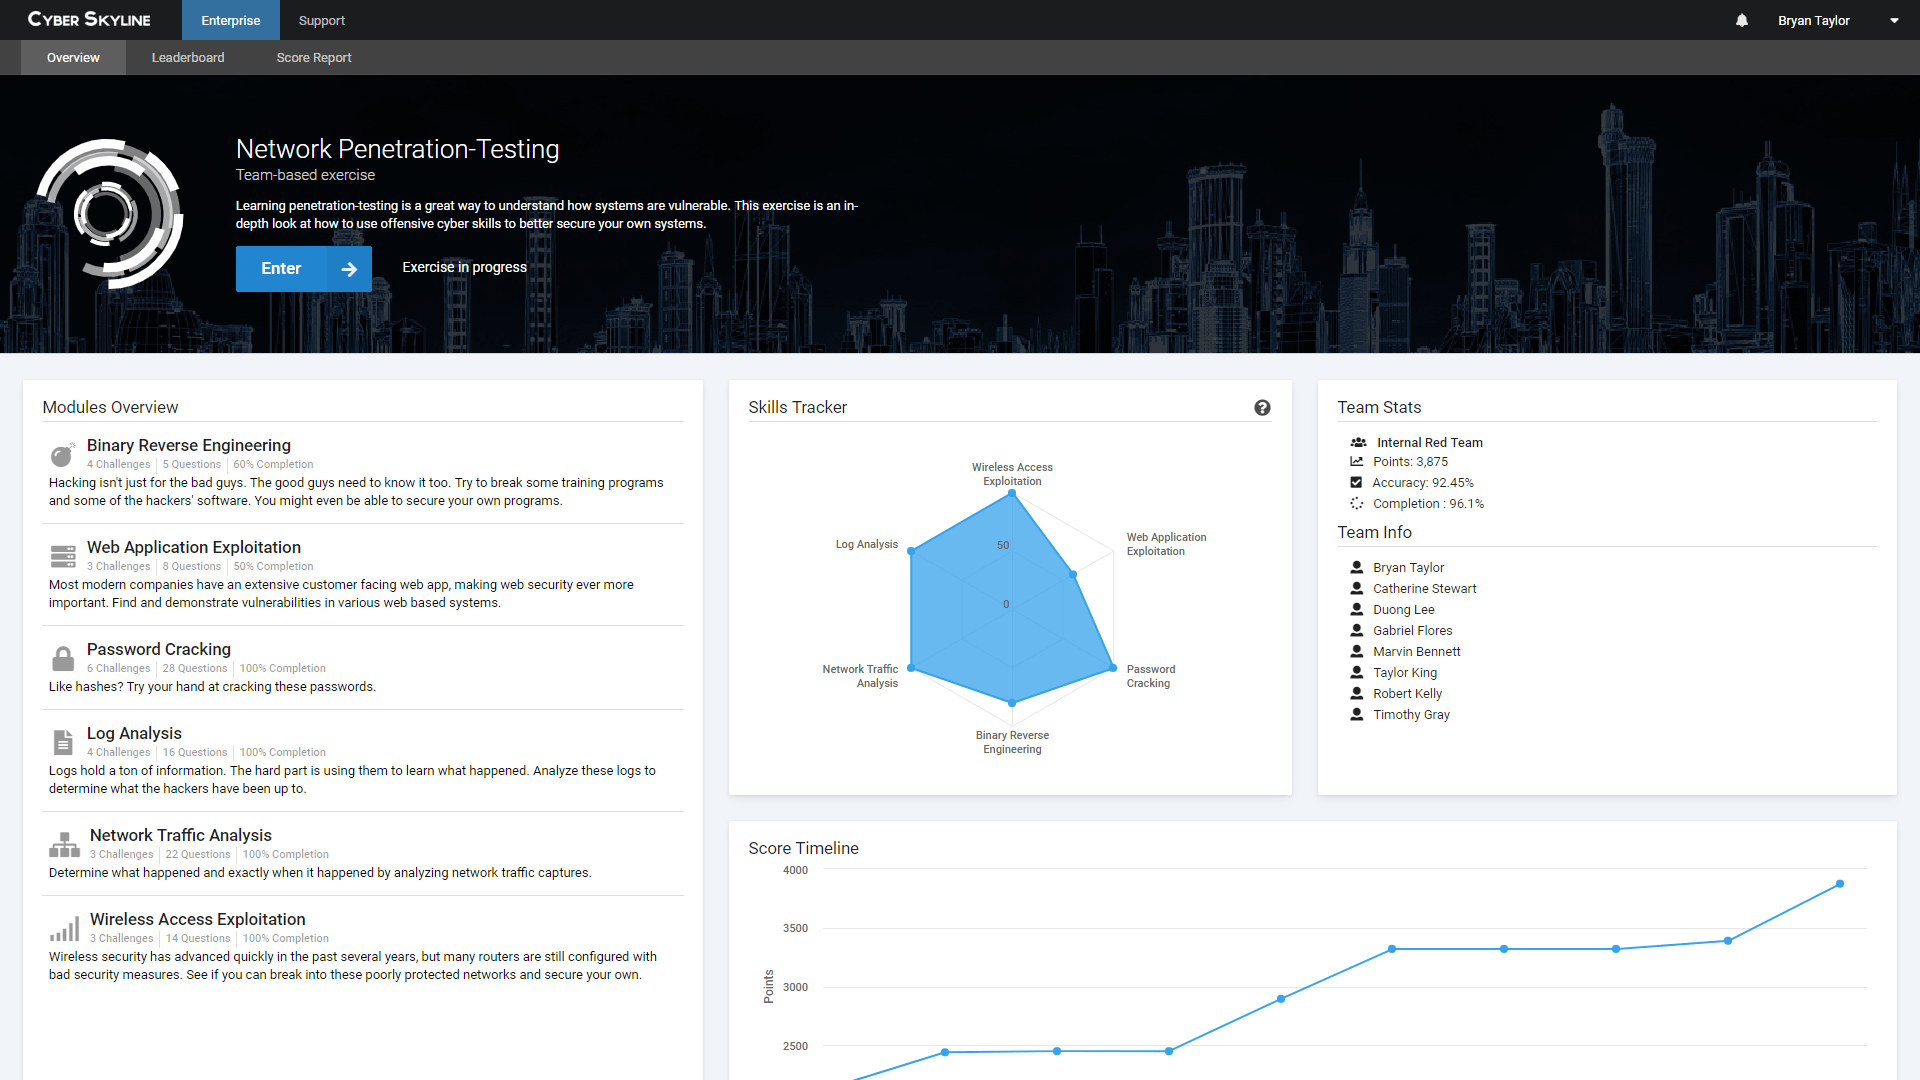Click the Password Cracking point on radar chart
This screenshot has width=1920, height=1080.
click(x=1112, y=668)
